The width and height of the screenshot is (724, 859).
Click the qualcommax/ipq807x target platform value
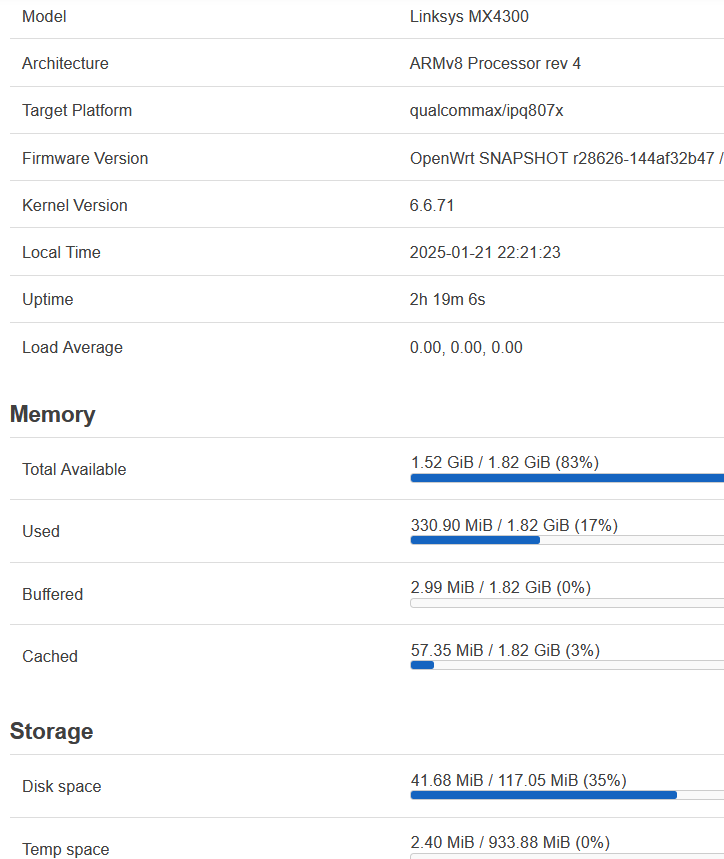click(486, 111)
